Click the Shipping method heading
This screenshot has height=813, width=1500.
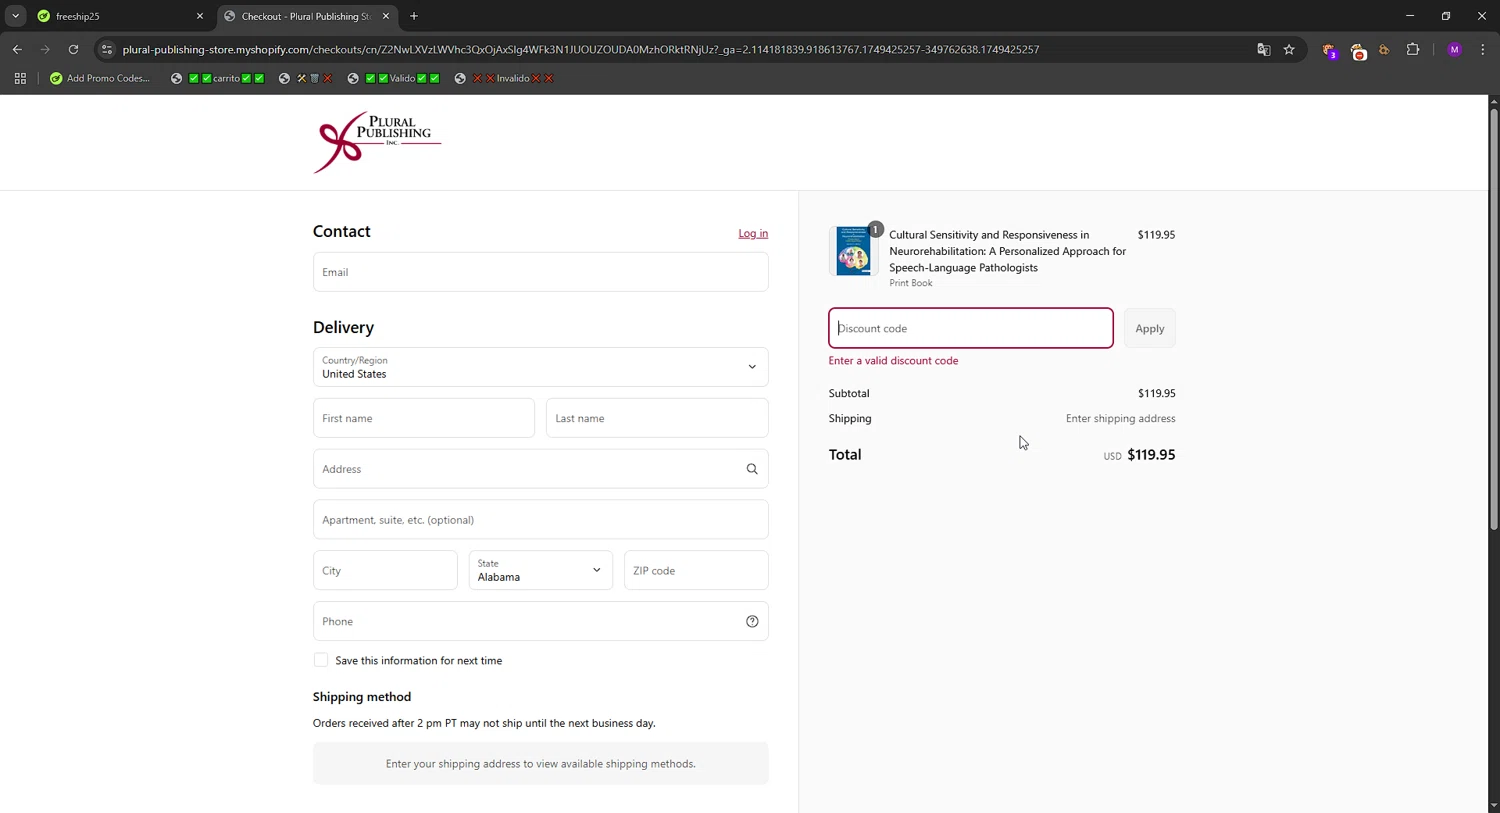click(362, 697)
